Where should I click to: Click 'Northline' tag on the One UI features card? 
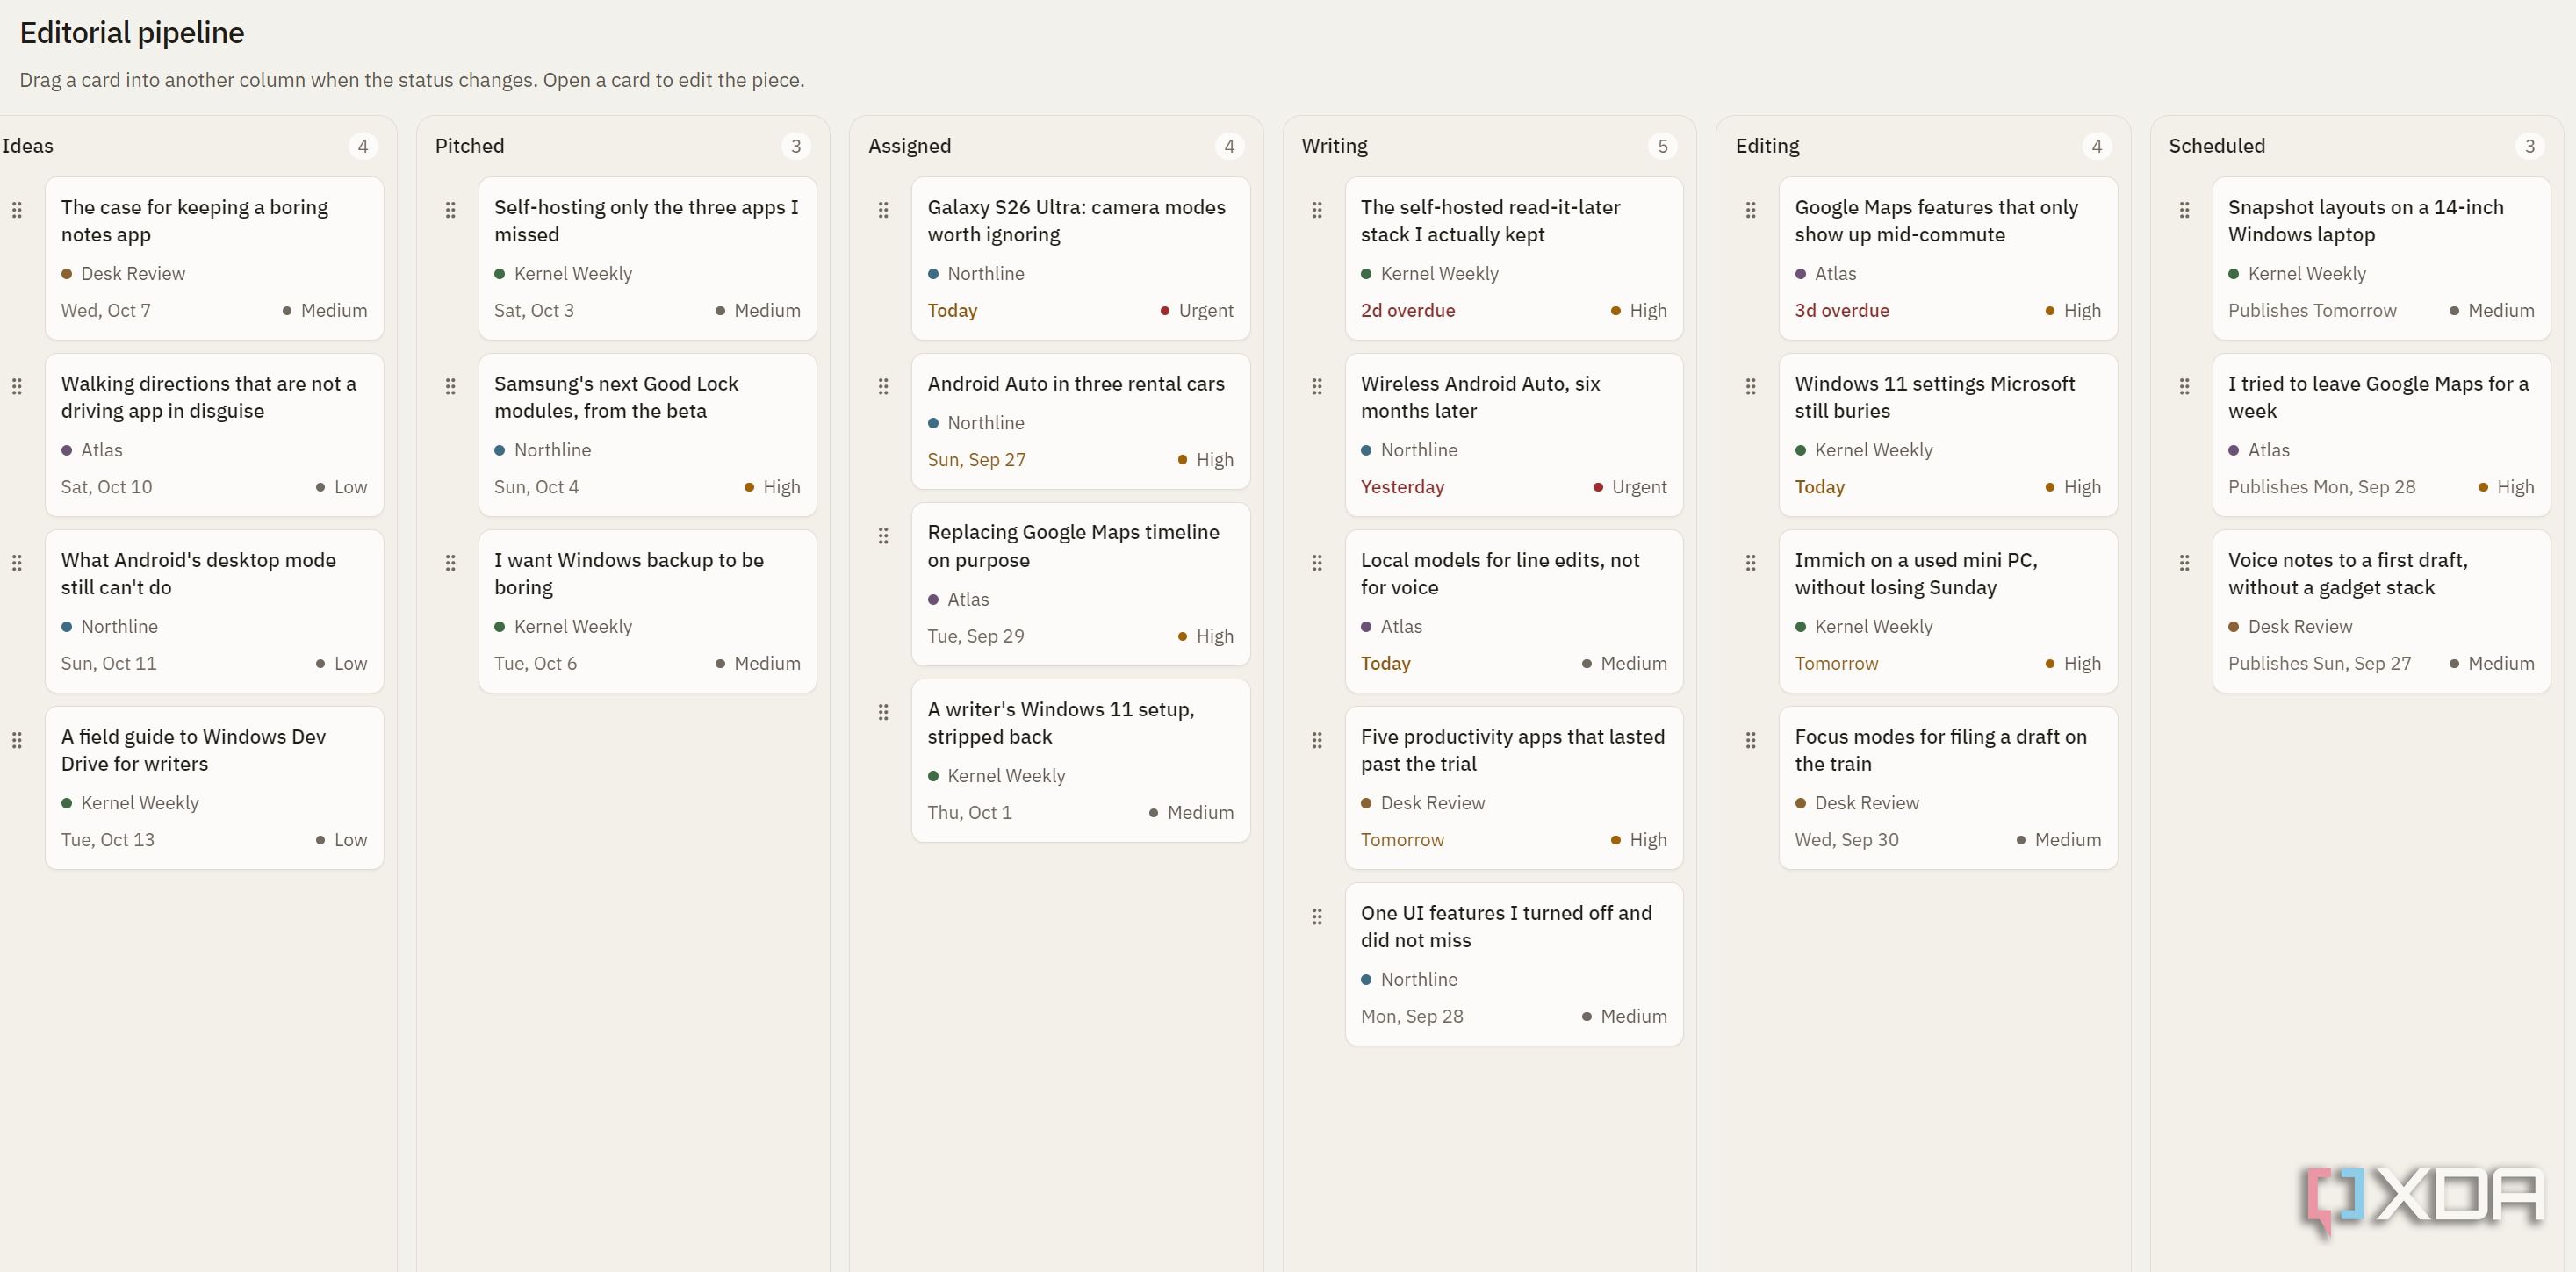click(x=1409, y=980)
